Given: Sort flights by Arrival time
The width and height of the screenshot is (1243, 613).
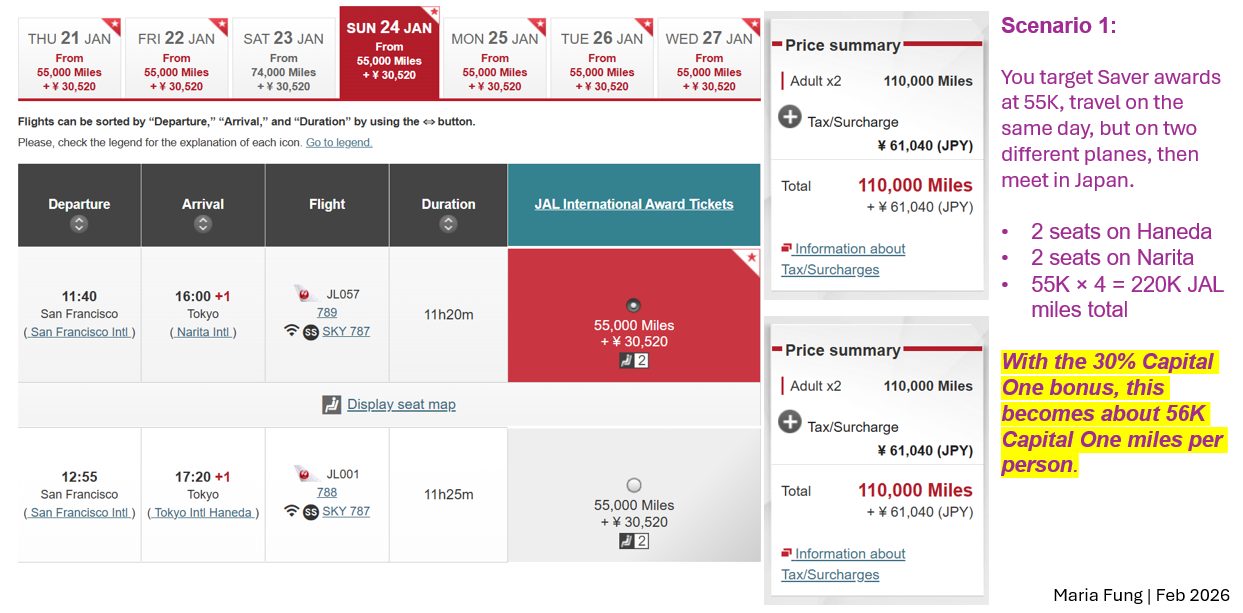Looking at the screenshot, I should [203, 225].
